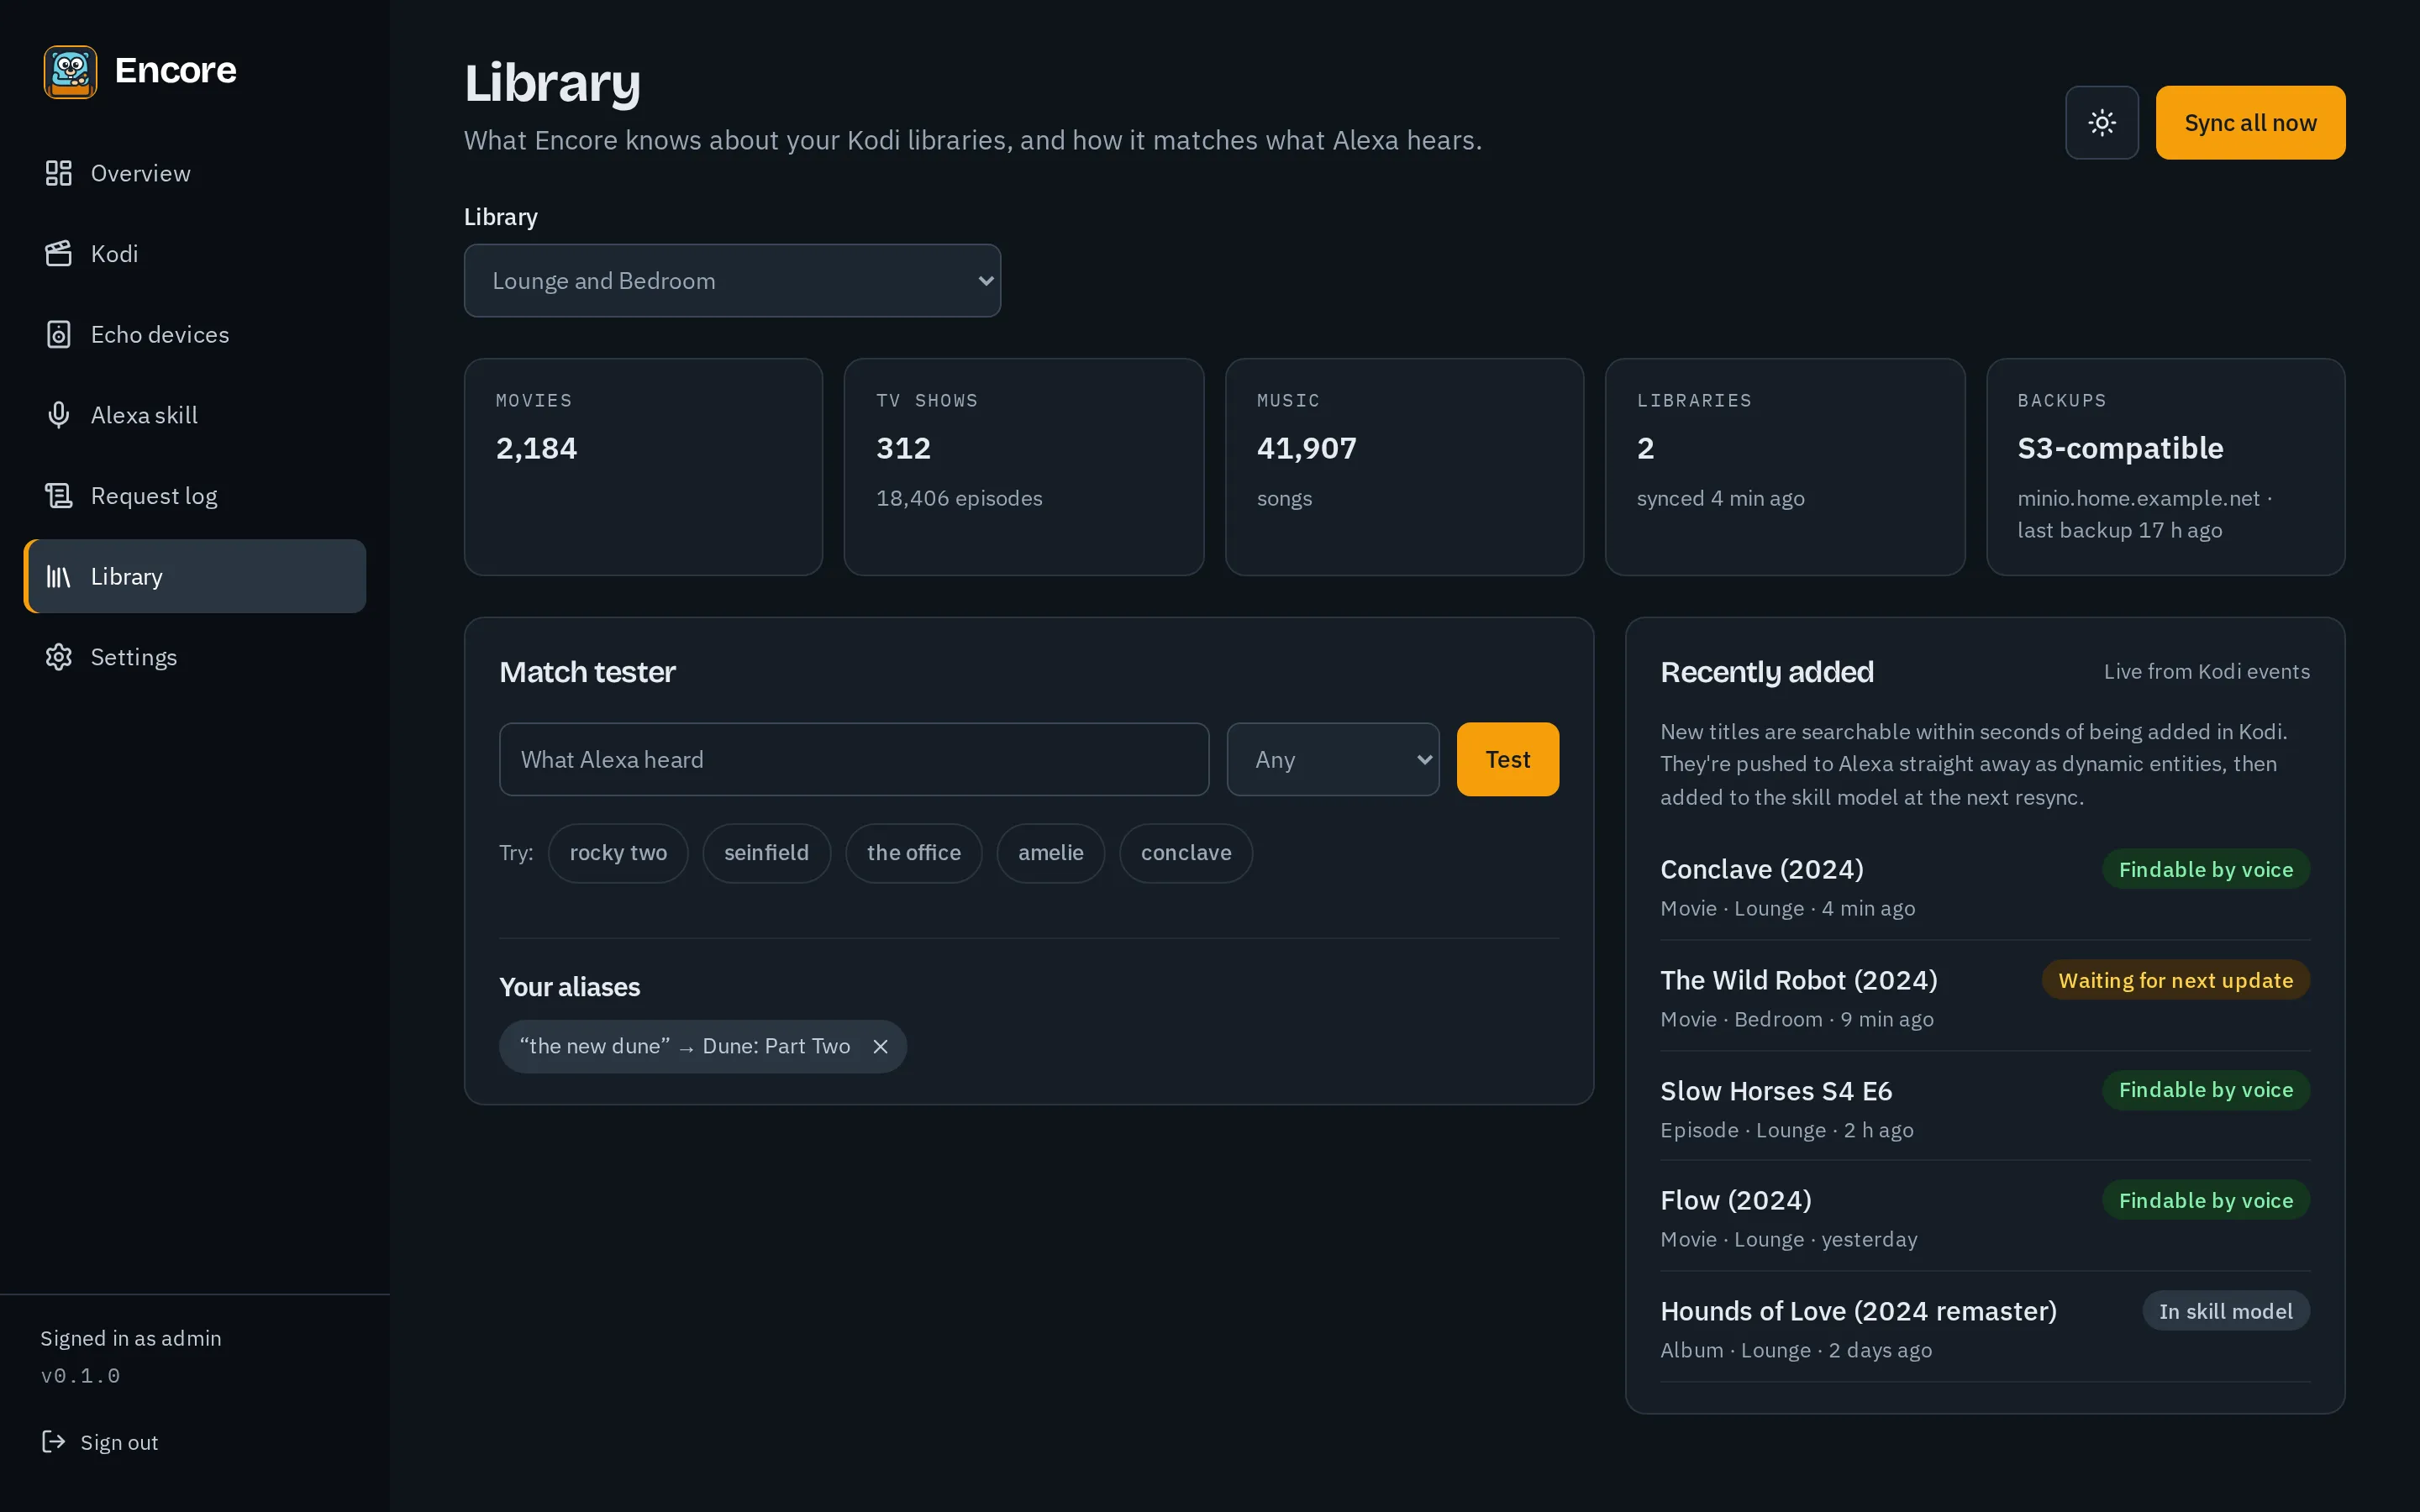The height and width of the screenshot is (1512, 2420).
Task: Try the "seinfield" sample phrase
Action: pyautogui.click(x=766, y=853)
